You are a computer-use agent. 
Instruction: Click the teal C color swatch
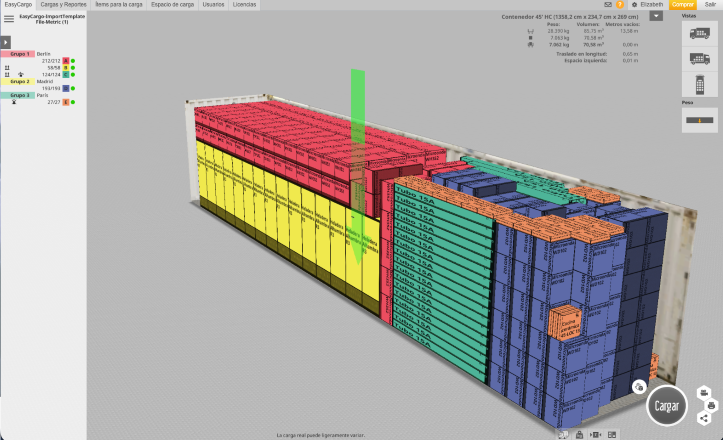pos(66,75)
